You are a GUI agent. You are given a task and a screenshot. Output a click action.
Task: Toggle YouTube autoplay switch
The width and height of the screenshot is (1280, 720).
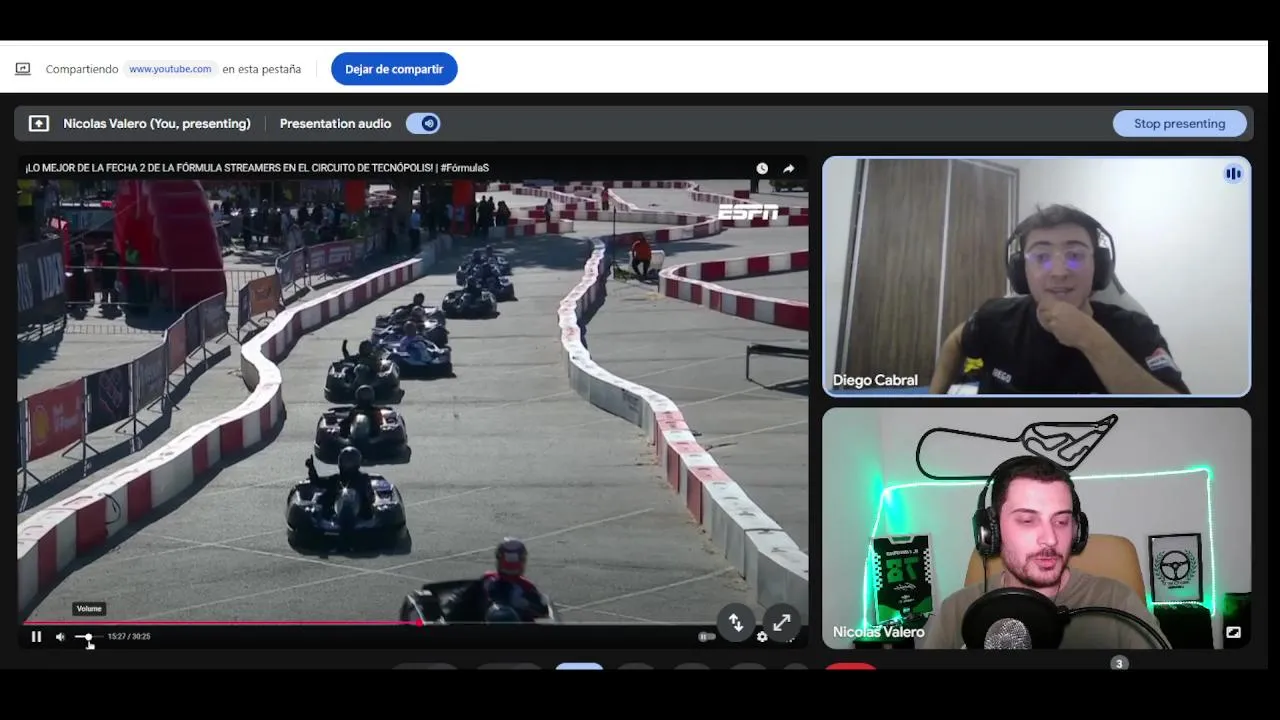pos(706,637)
